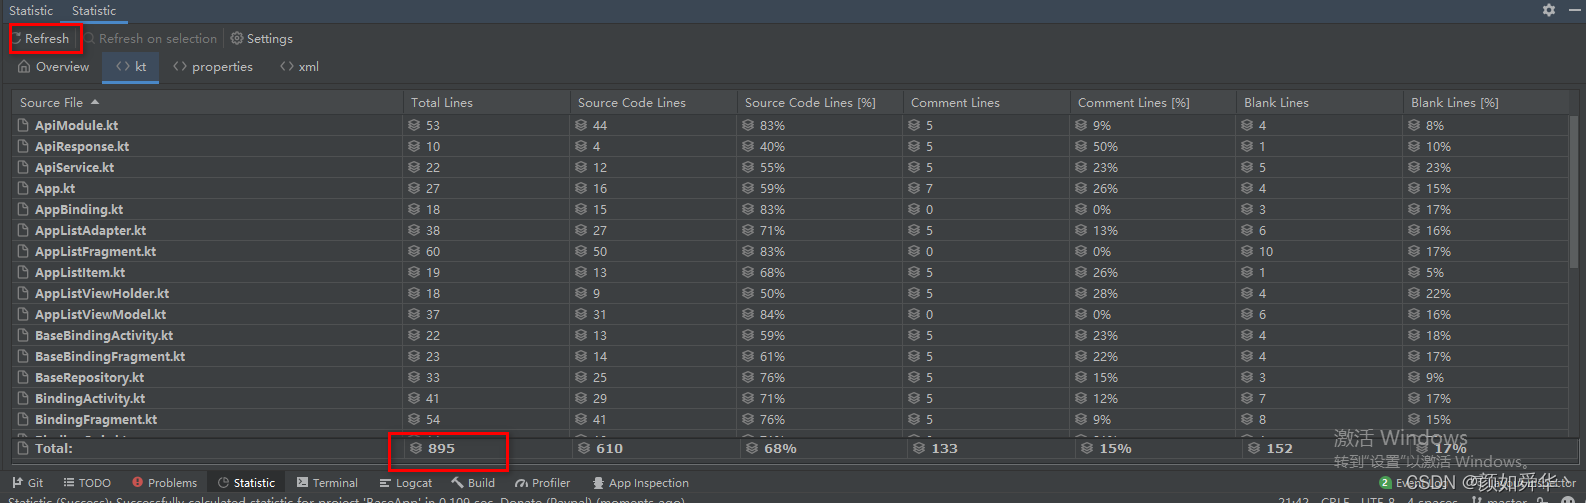Open the xml statistics tab
This screenshot has width=1586, height=503.
coord(300,67)
